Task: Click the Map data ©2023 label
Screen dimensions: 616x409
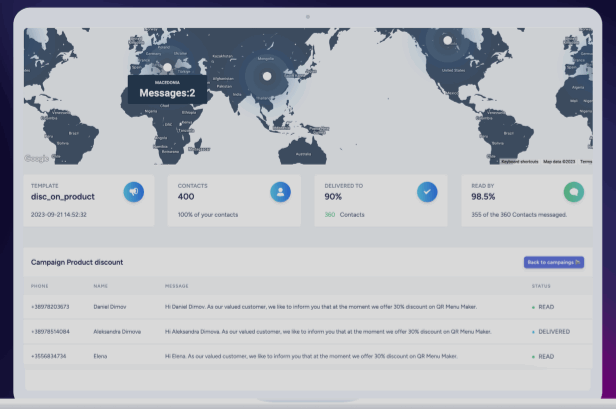Action: pyautogui.click(x=559, y=161)
